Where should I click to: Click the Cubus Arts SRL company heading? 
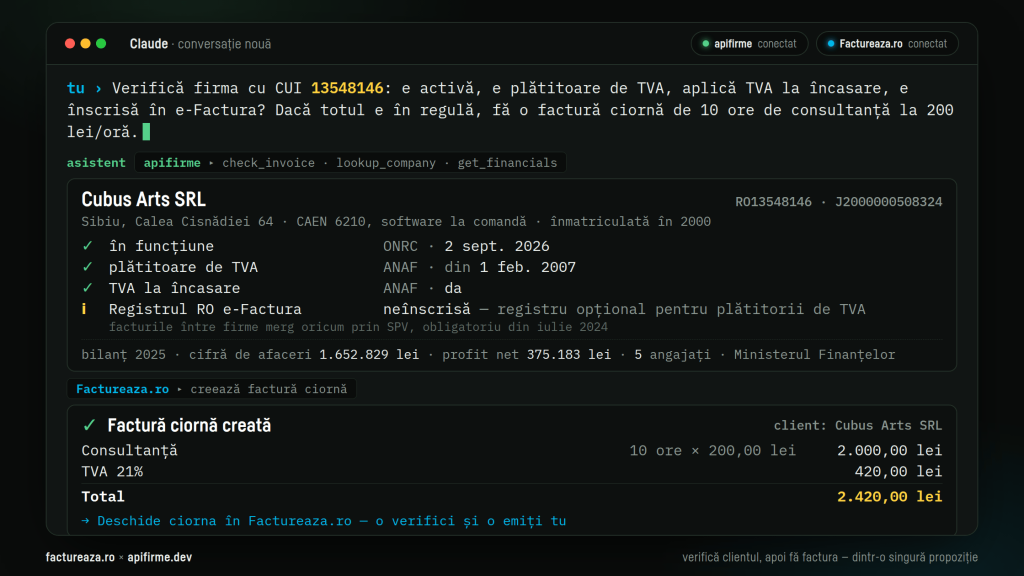click(x=144, y=200)
